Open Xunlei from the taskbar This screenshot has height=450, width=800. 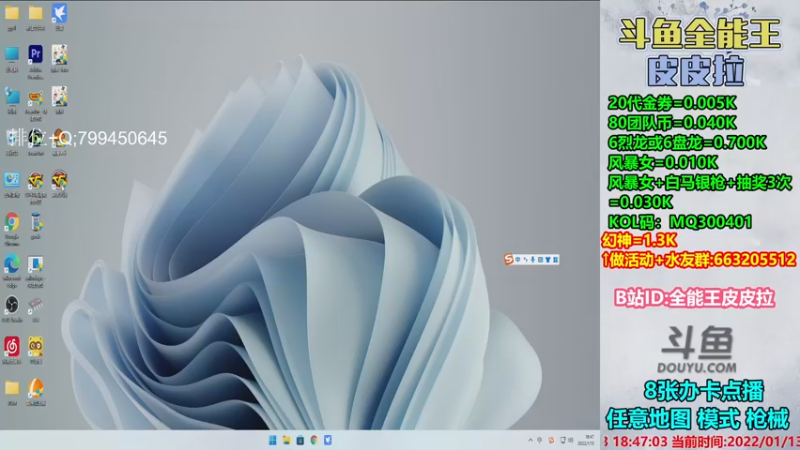pos(328,440)
